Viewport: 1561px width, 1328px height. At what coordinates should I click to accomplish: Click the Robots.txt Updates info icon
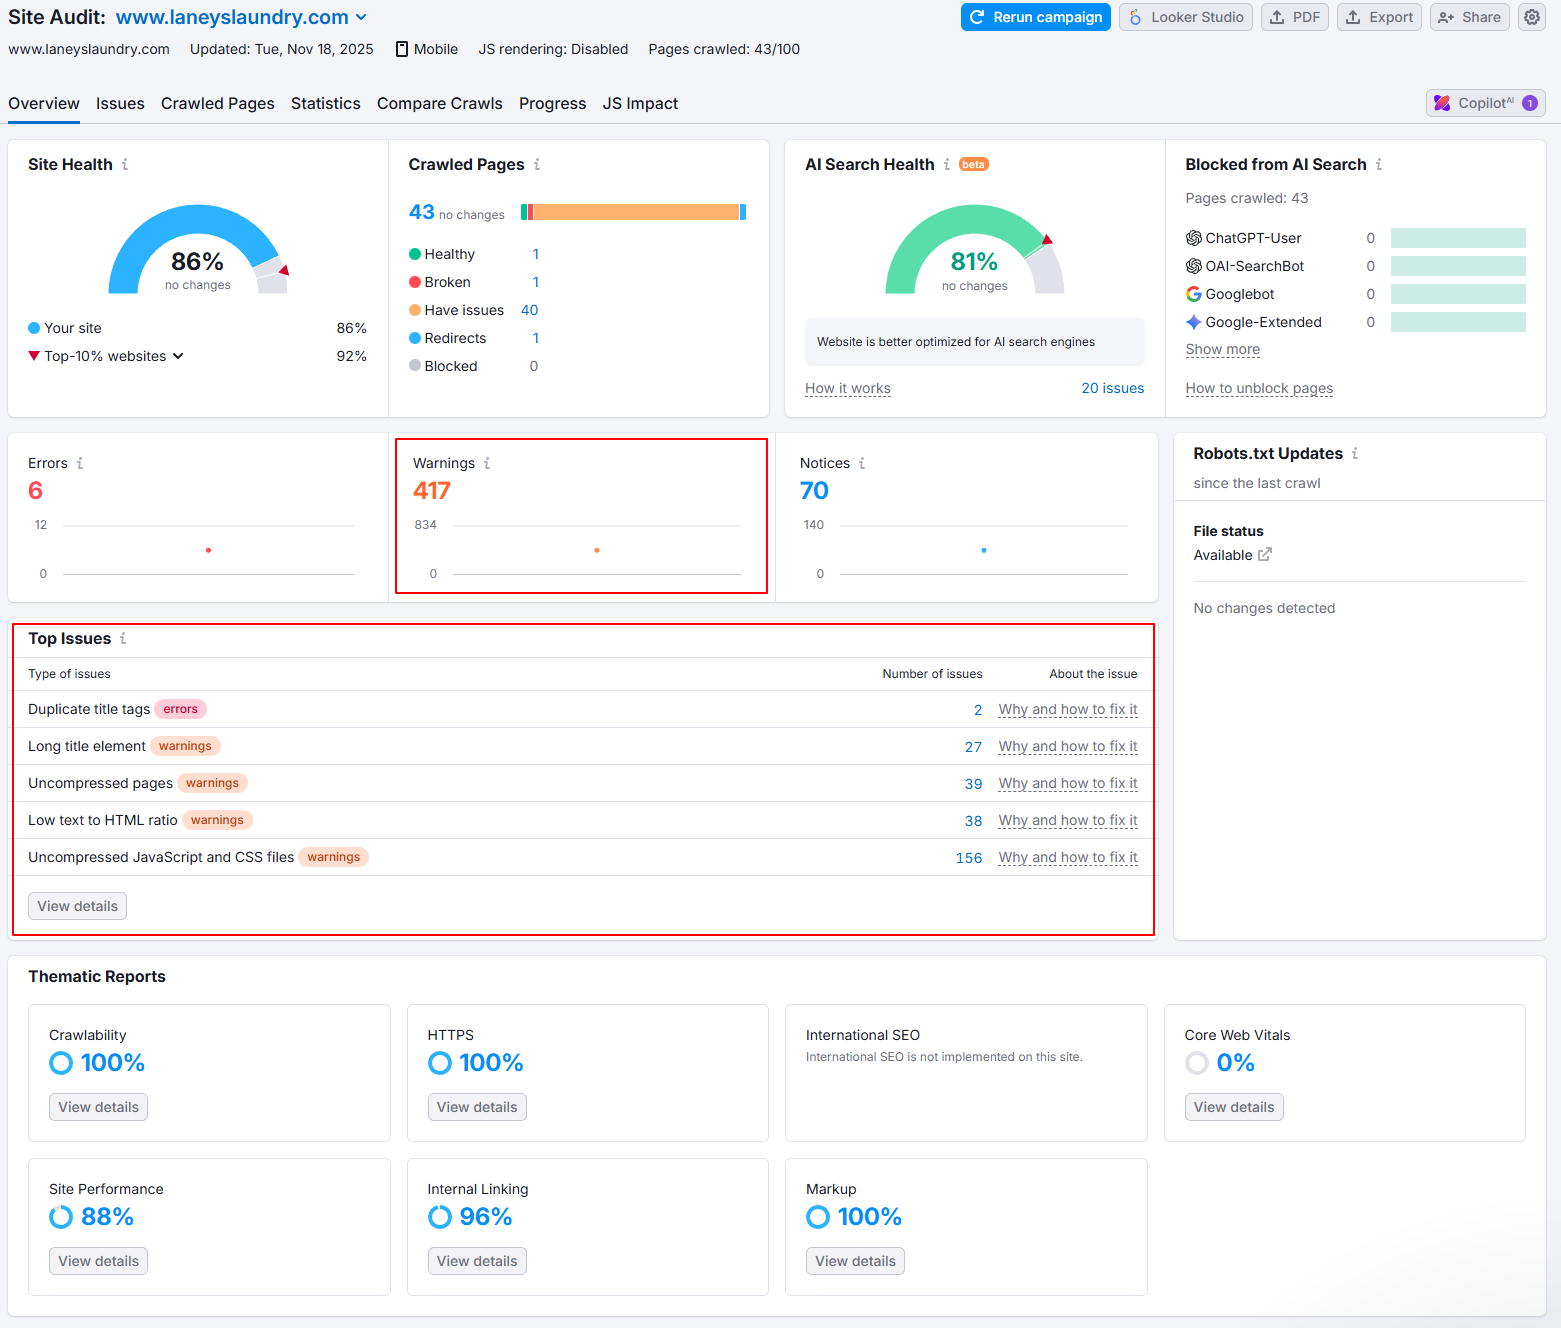tap(1355, 454)
